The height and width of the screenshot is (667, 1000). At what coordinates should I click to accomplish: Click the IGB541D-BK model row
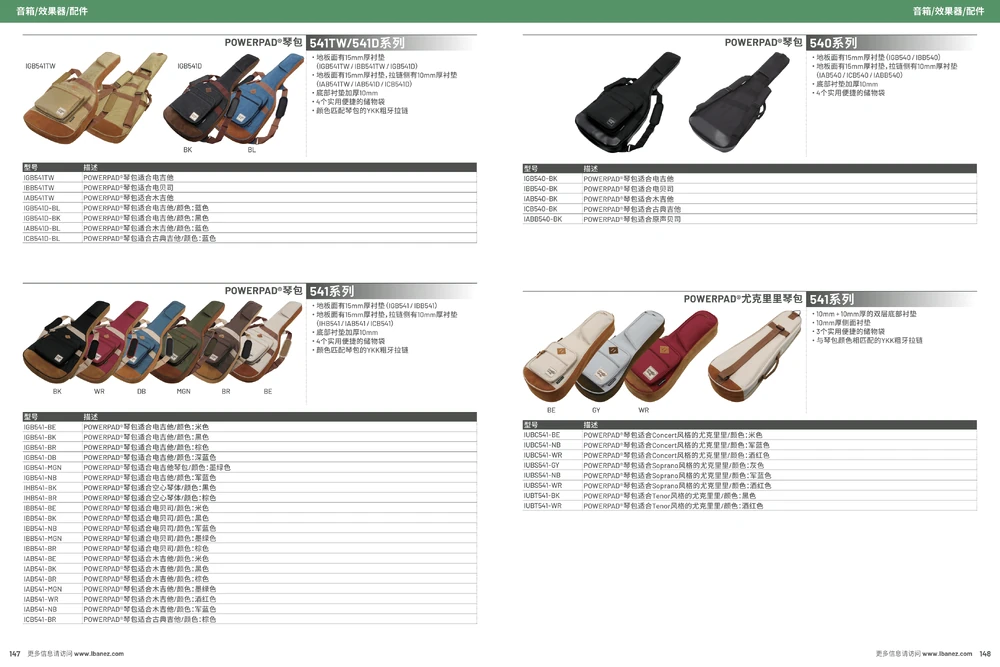[250, 218]
